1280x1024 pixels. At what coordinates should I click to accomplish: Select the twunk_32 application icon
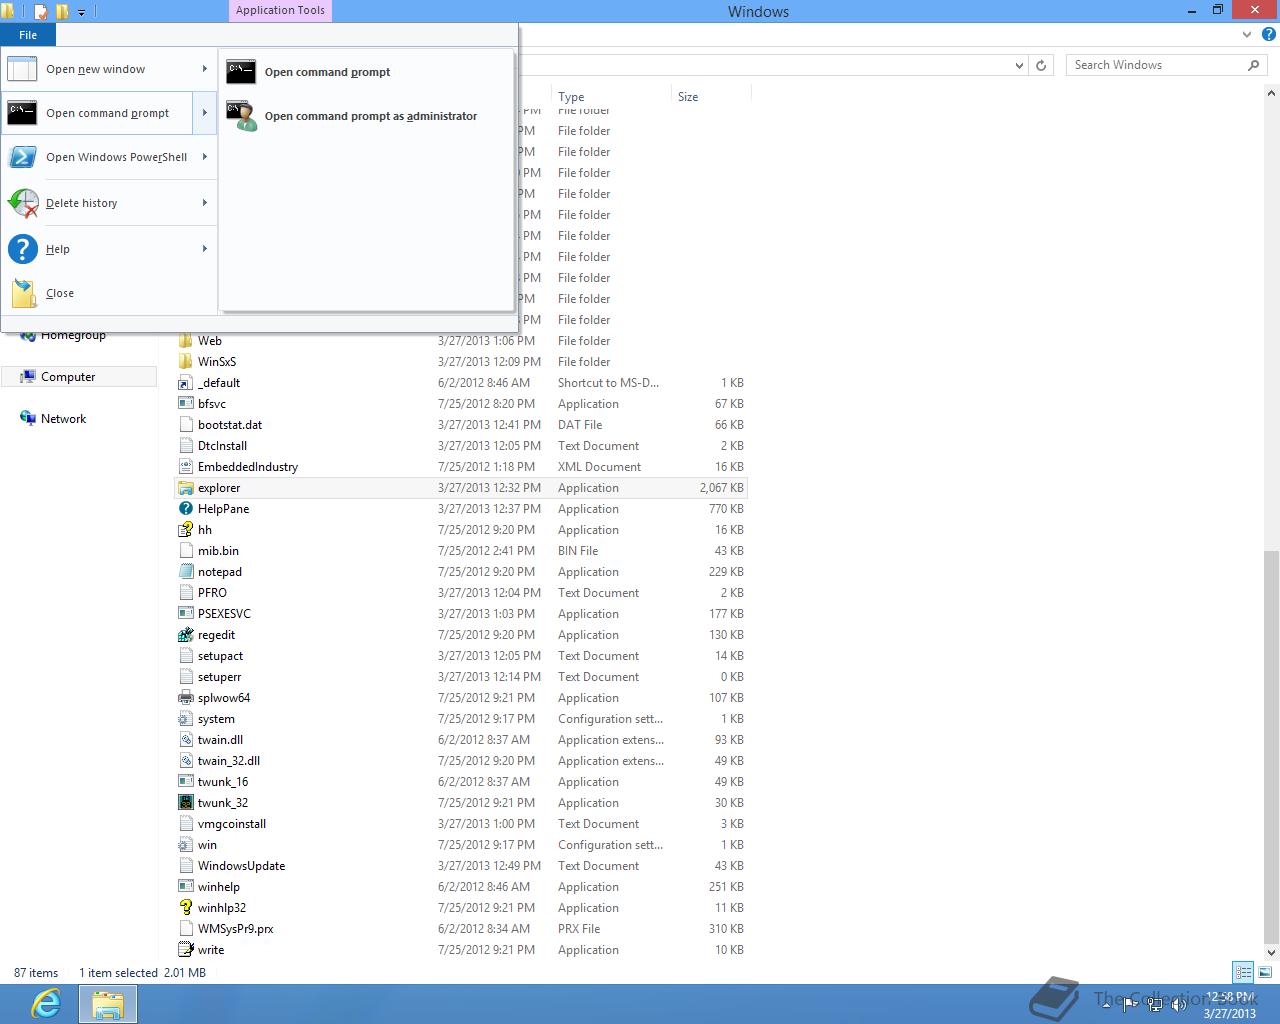pyautogui.click(x=185, y=803)
